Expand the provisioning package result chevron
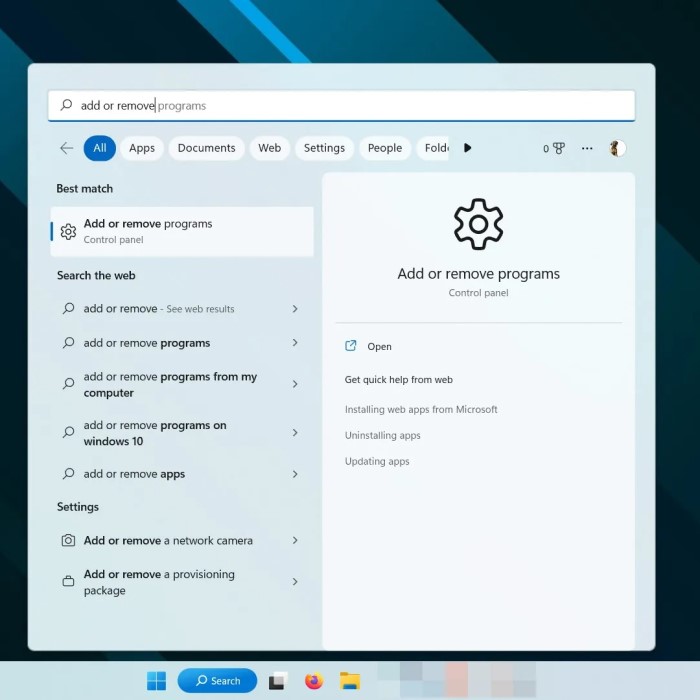 click(x=295, y=582)
